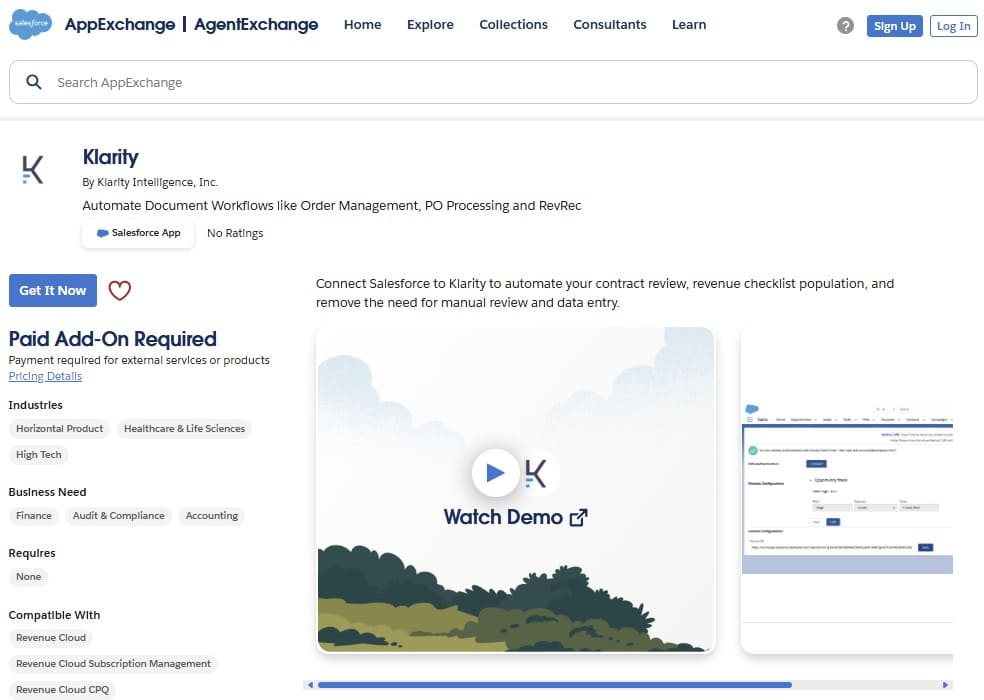
Task: Select the High Tech tag
Action: click(x=39, y=455)
